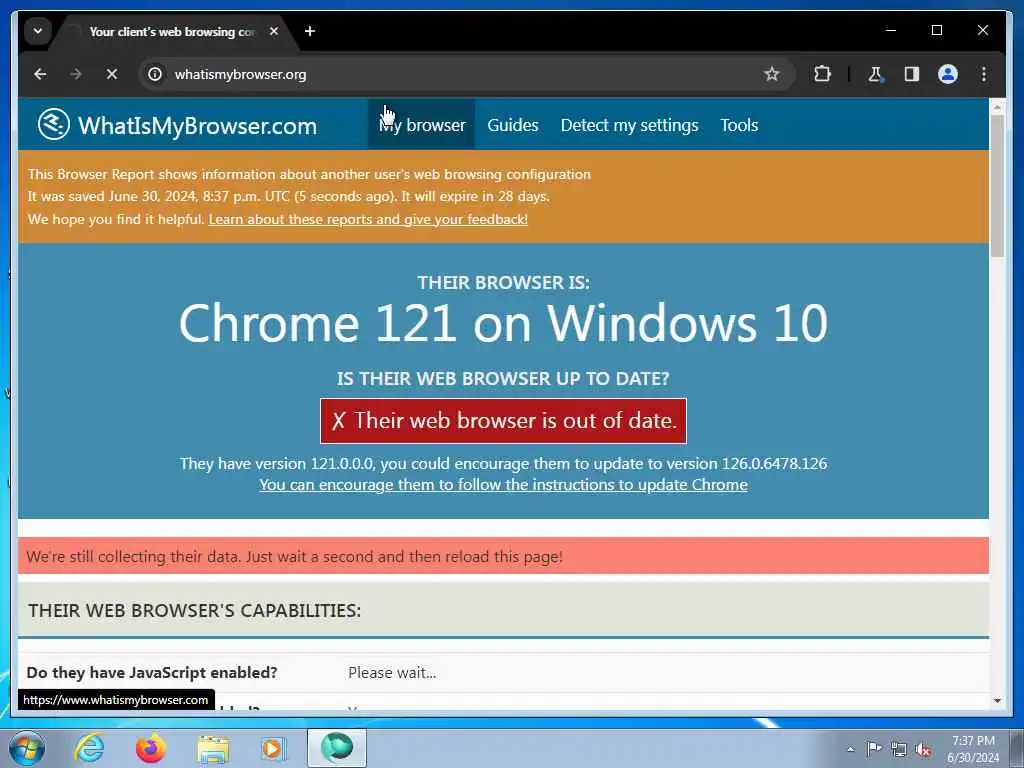Open the Chrome three-dot menu
Image resolution: width=1024 pixels, height=768 pixels.
click(984, 74)
